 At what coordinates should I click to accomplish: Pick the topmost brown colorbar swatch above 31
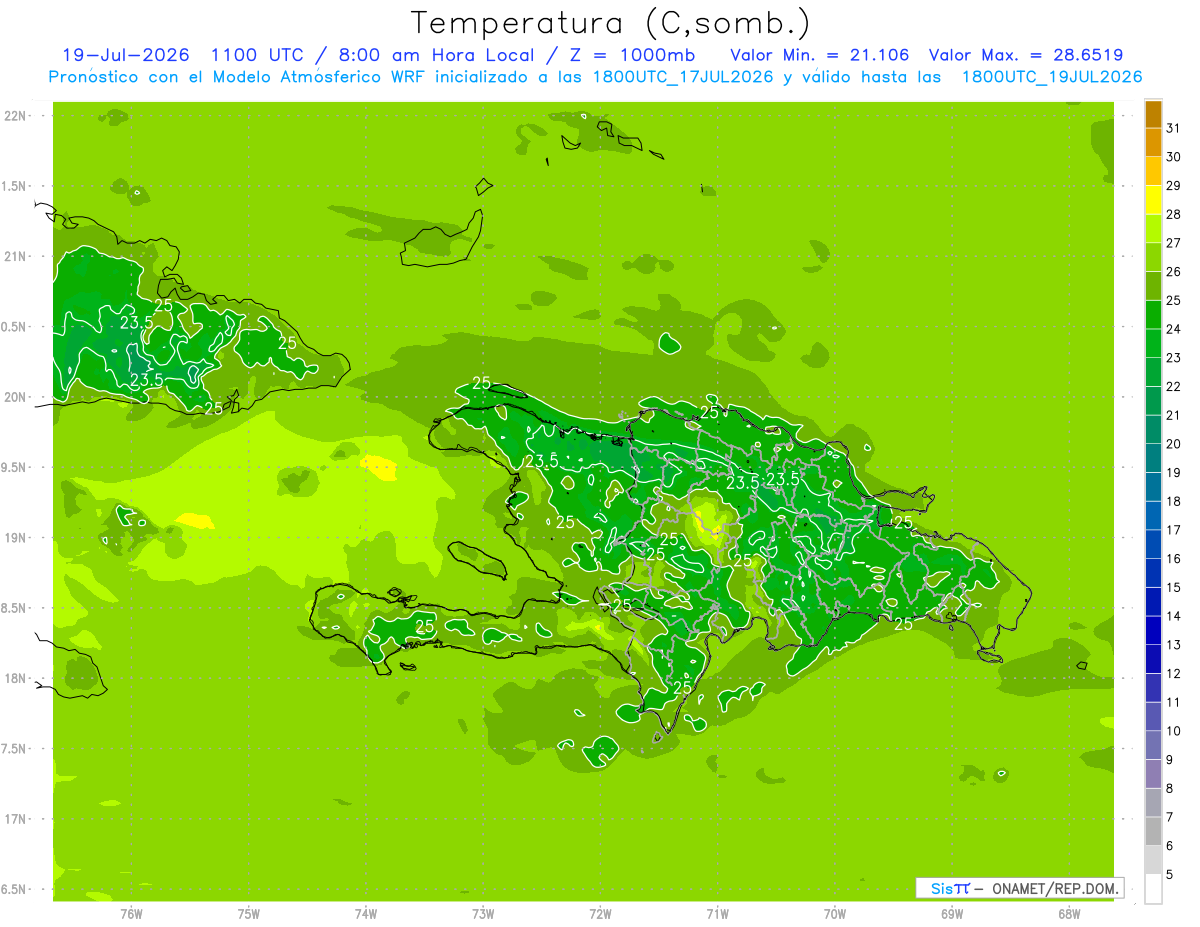tap(1153, 114)
